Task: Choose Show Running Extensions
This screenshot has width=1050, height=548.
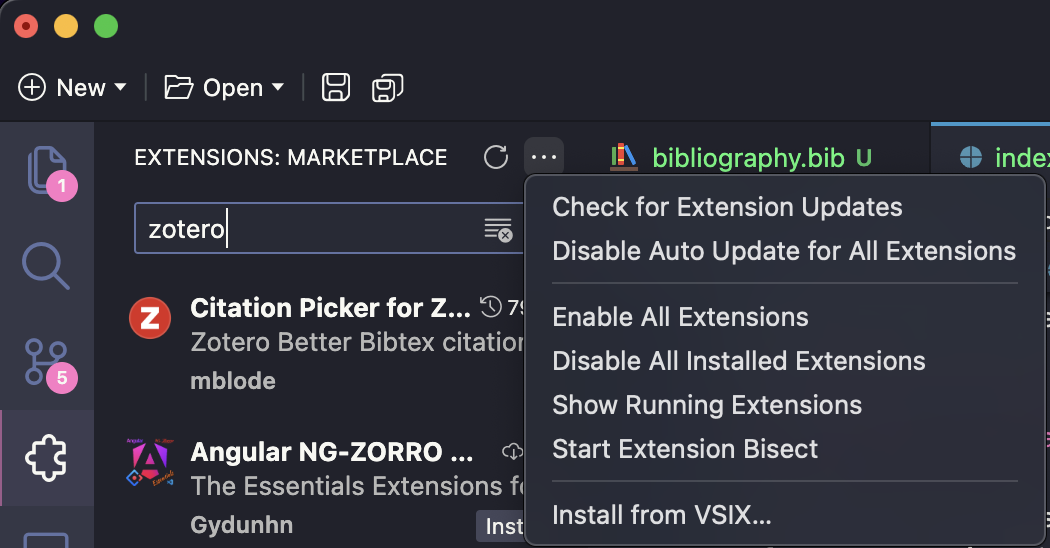Action: [707, 405]
